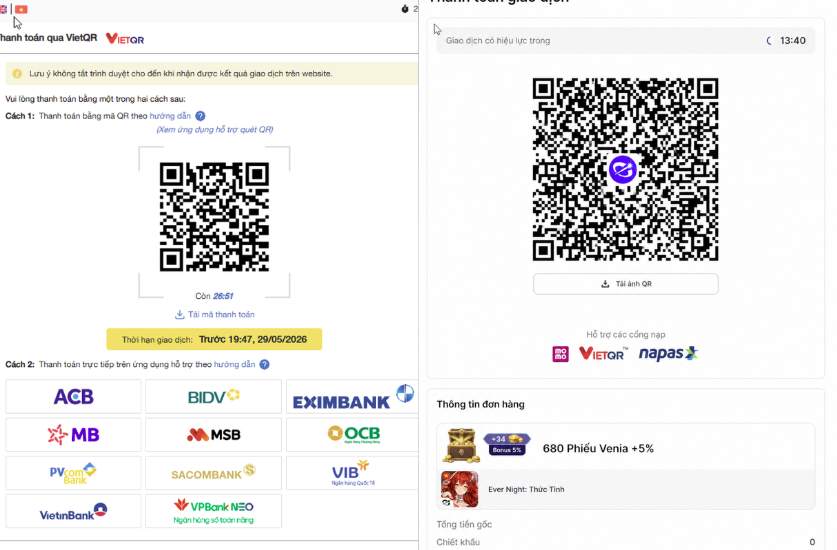
Task: Pick the VIB bank logo
Action: (352, 473)
